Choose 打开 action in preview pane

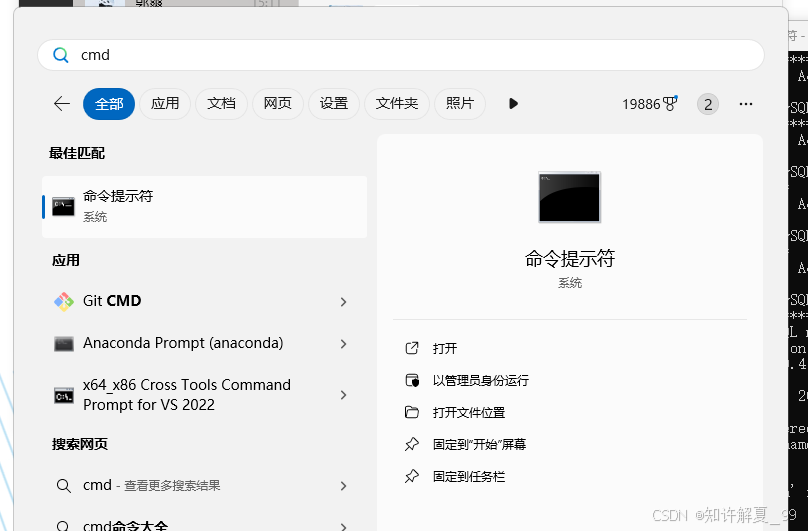(x=445, y=349)
